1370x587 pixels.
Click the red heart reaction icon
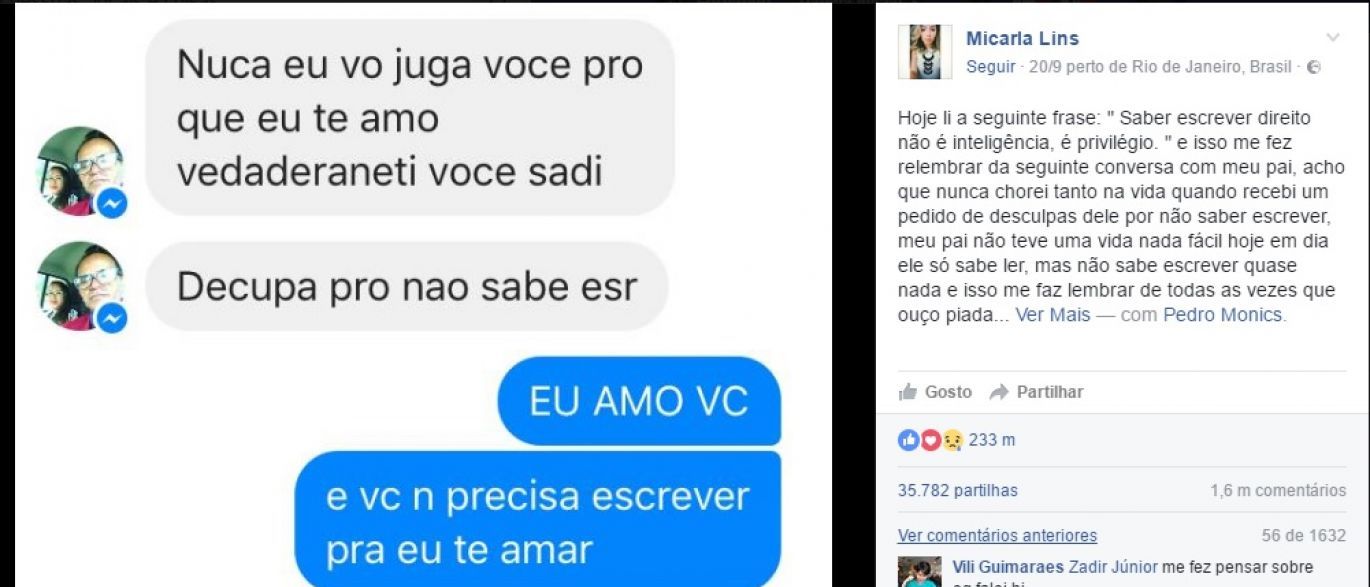930,440
